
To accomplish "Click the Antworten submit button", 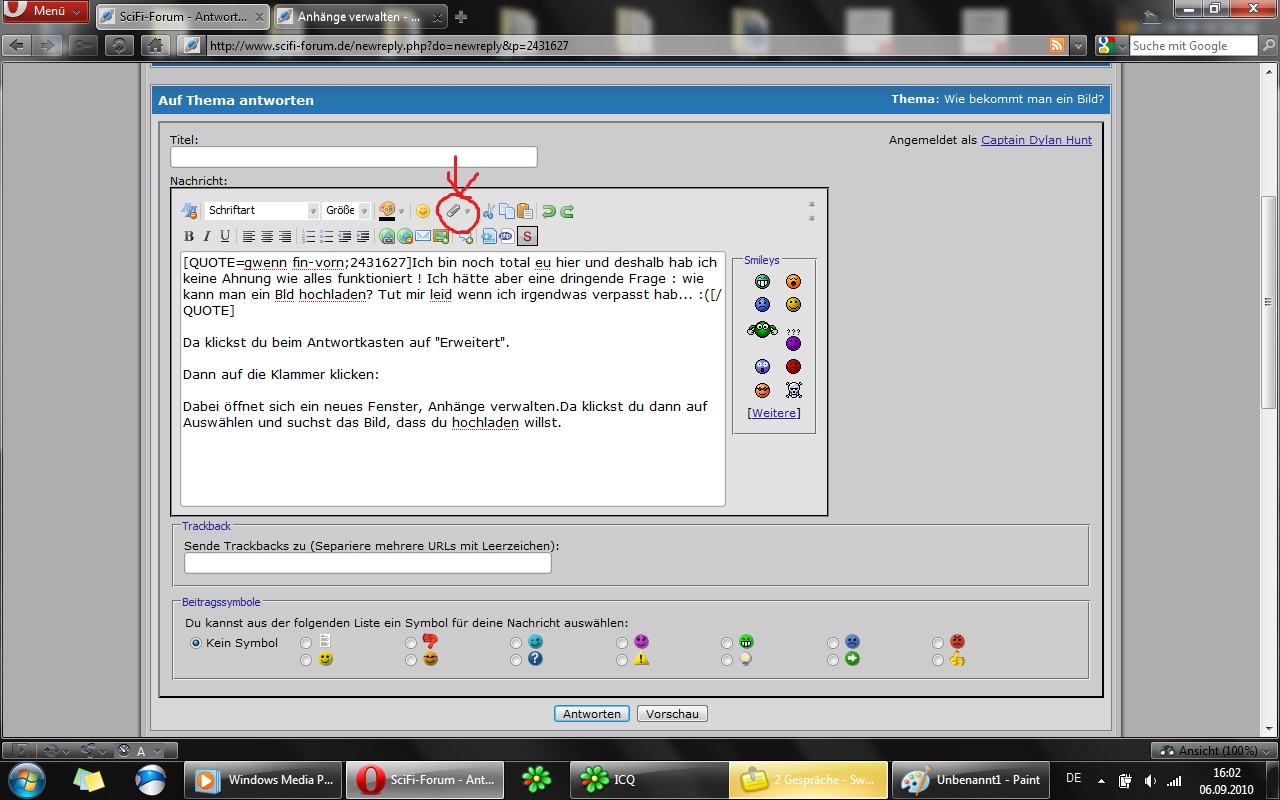I will click(x=592, y=714).
